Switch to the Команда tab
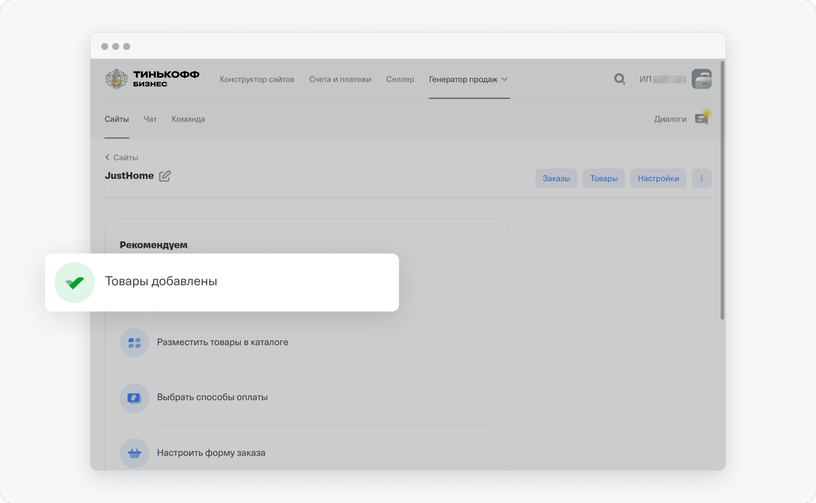The width and height of the screenshot is (816, 503). pyautogui.click(x=188, y=119)
